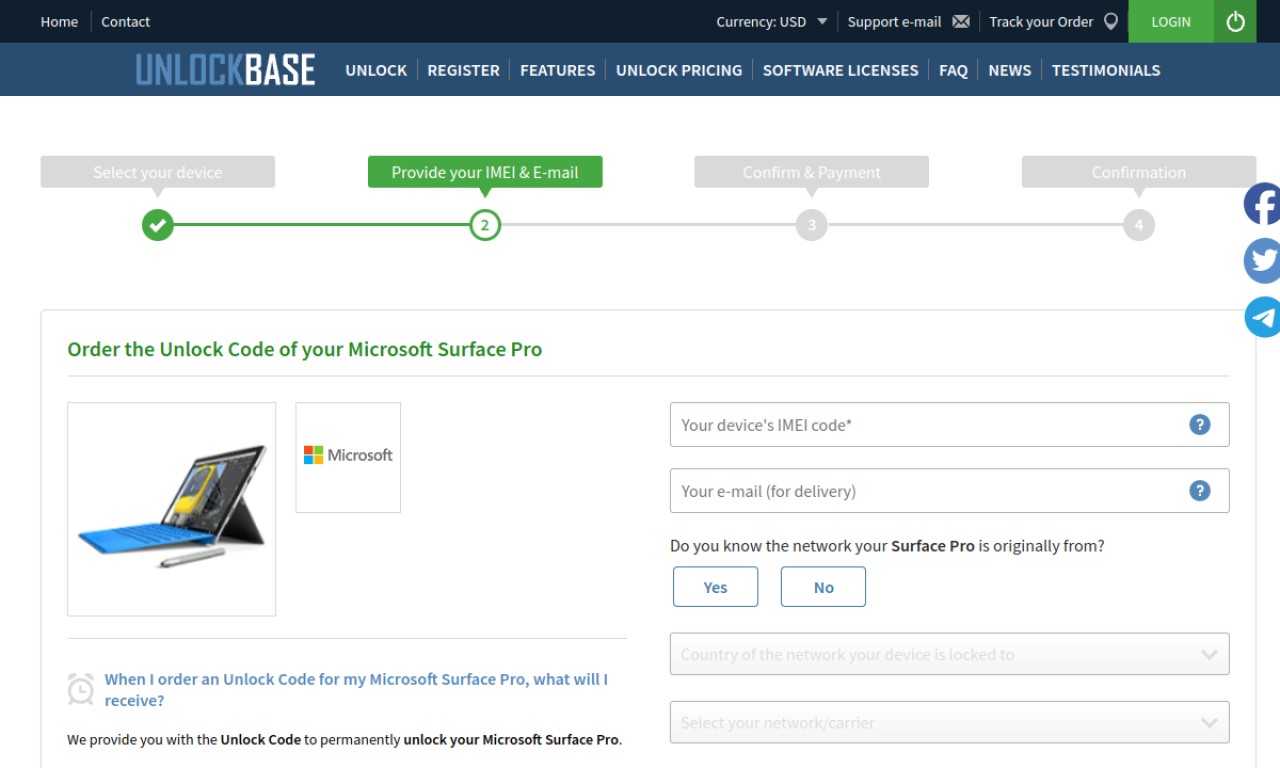This screenshot has width=1280, height=768.
Task: Open the UNLOCK menu item
Action: [376, 70]
